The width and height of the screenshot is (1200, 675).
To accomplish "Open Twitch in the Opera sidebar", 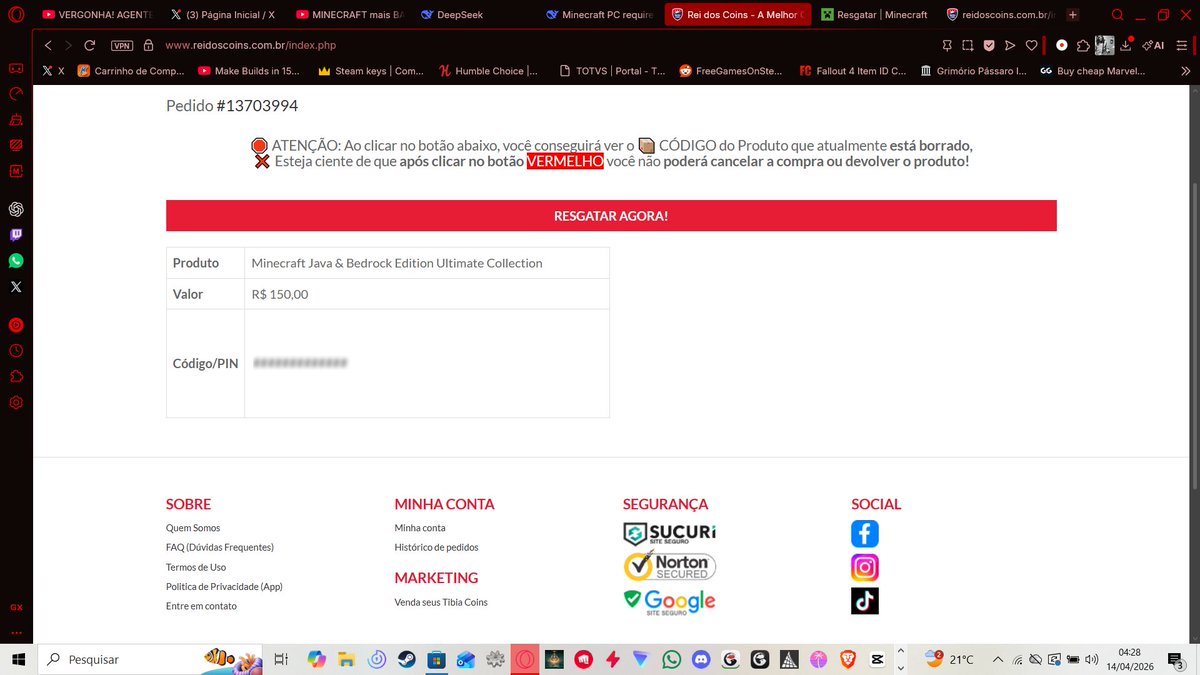I will [16, 235].
